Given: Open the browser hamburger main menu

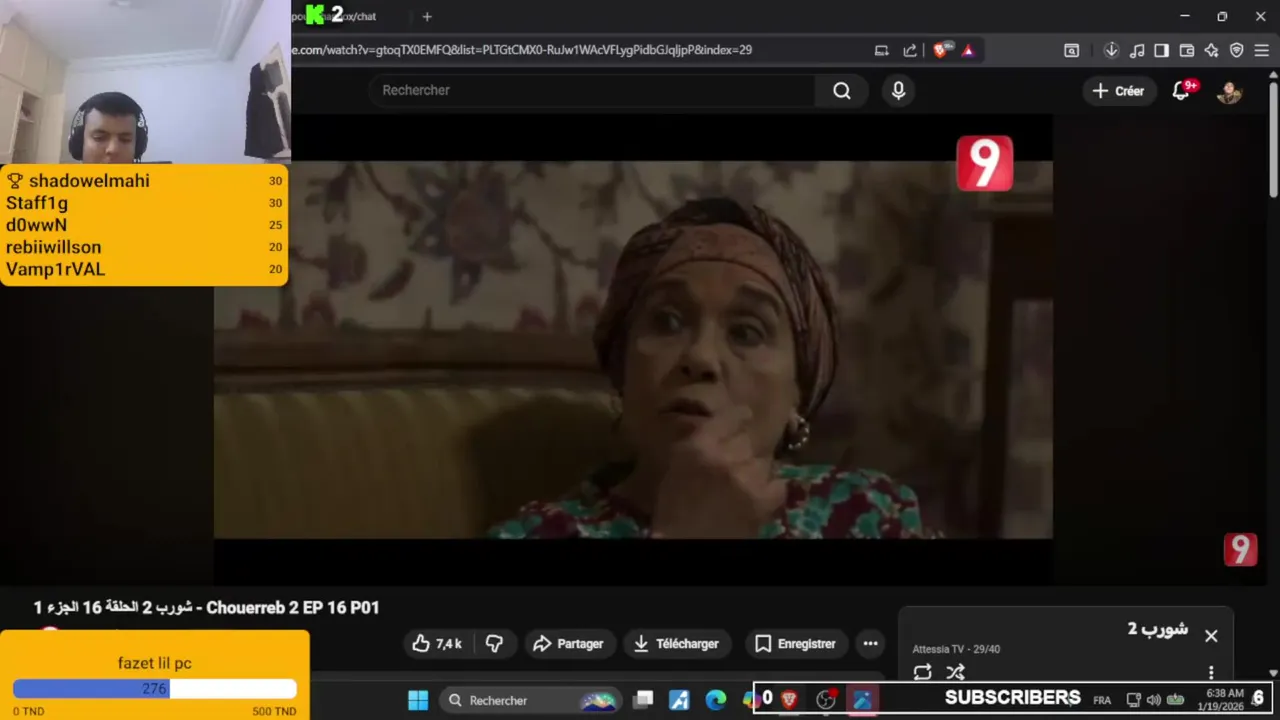Looking at the screenshot, I should click(x=1261, y=50).
